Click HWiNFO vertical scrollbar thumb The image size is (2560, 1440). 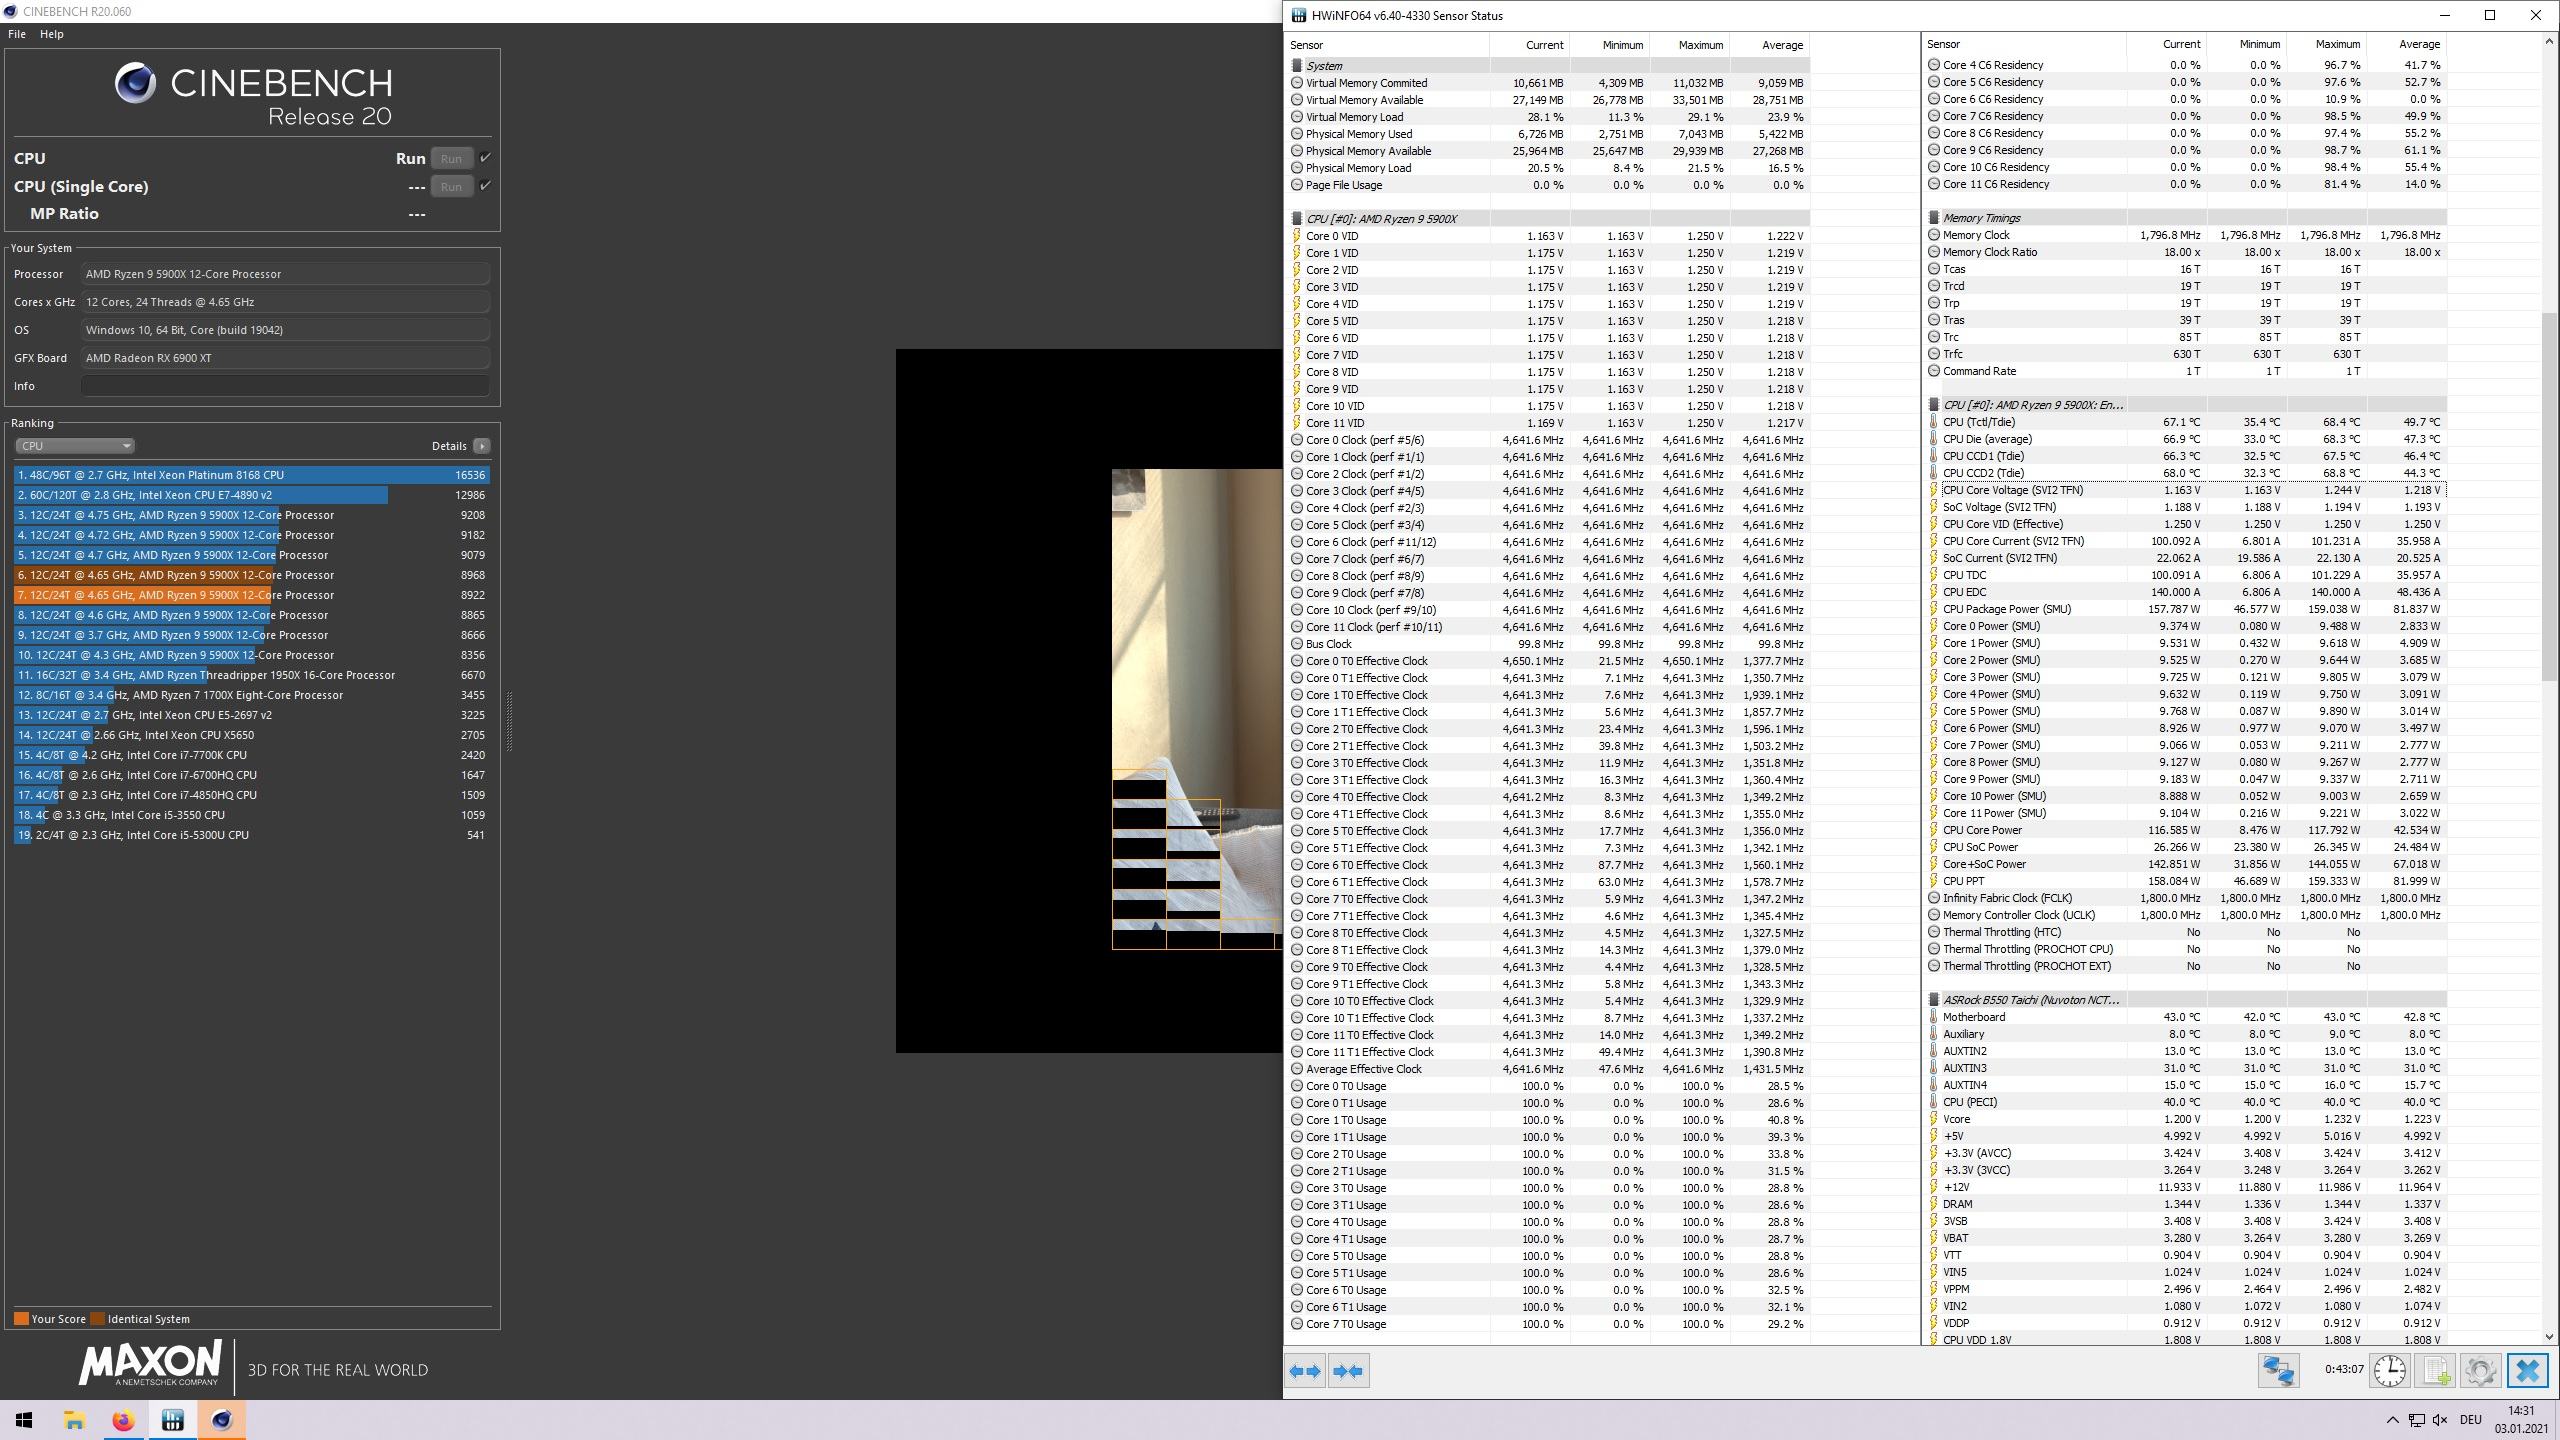click(x=2548, y=498)
